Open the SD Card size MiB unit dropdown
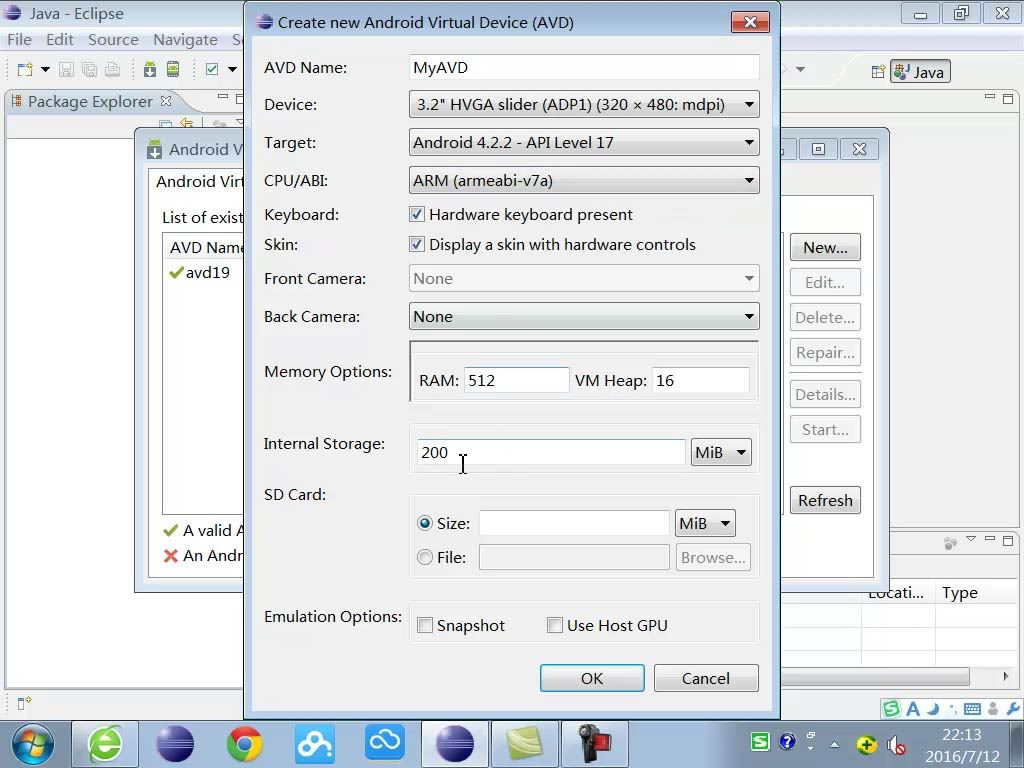This screenshot has height=768, width=1024. [705, 523]
